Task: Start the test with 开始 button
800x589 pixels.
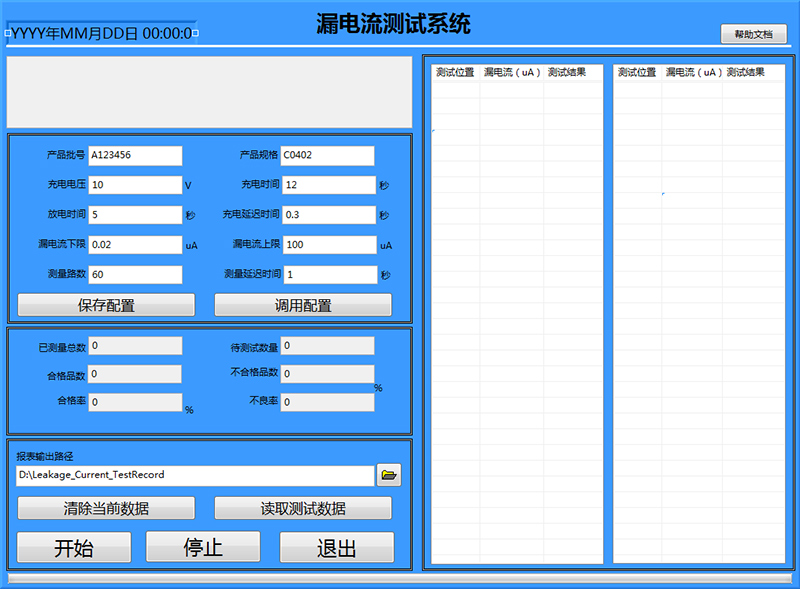Action: pos(74,548)
